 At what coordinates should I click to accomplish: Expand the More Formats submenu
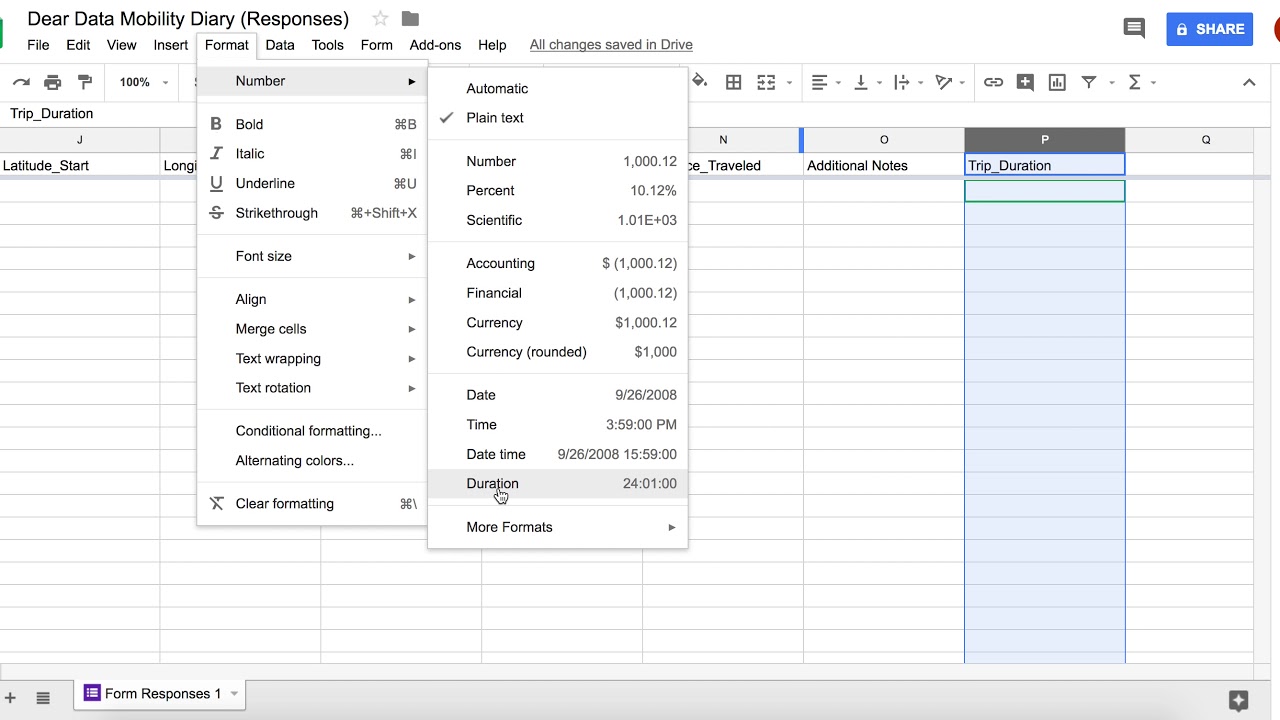558,527
